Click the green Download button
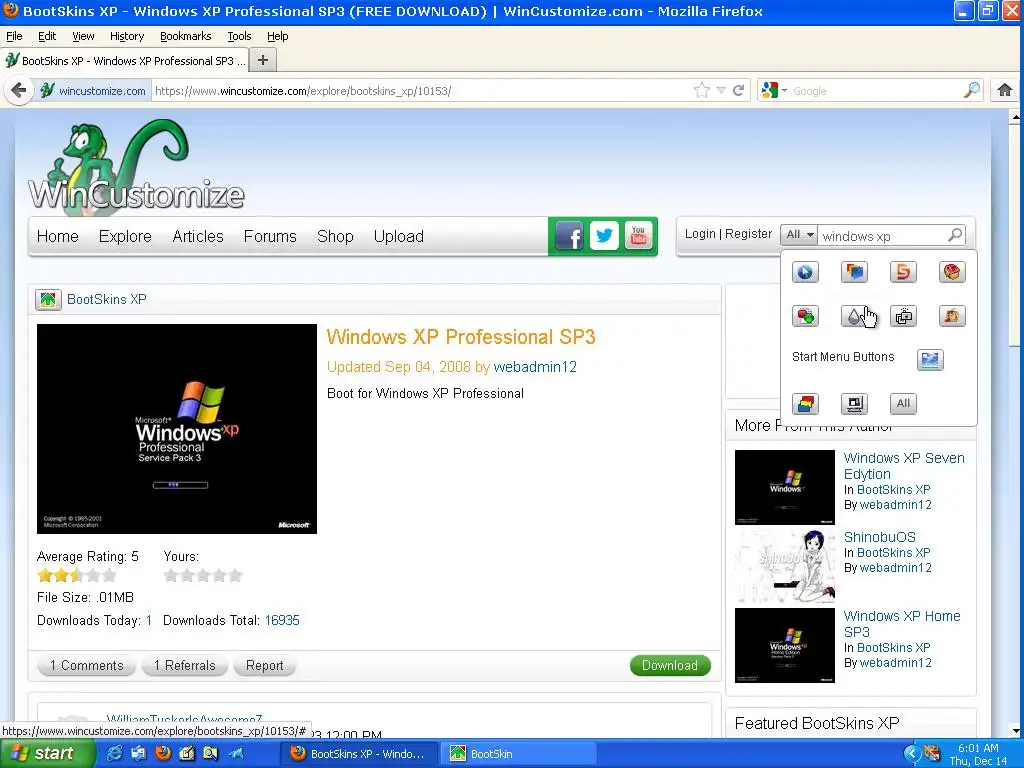Screen dimensions: 1024x768 tap(670, 665)
